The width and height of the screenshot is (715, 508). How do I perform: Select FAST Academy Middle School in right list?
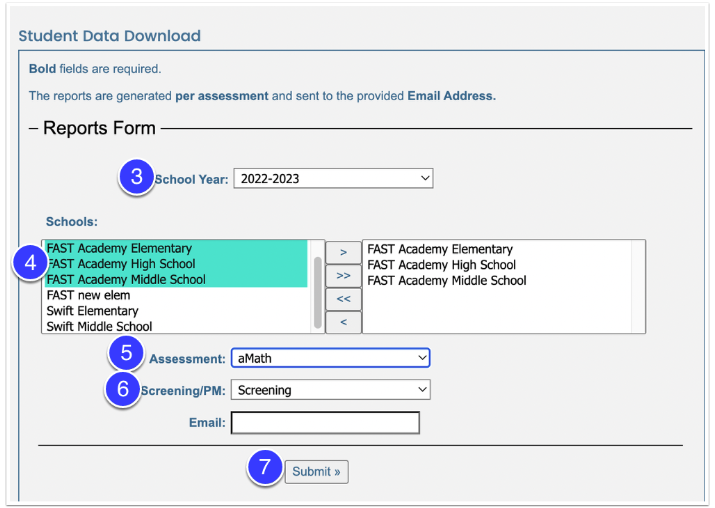(x=447, y=281)
